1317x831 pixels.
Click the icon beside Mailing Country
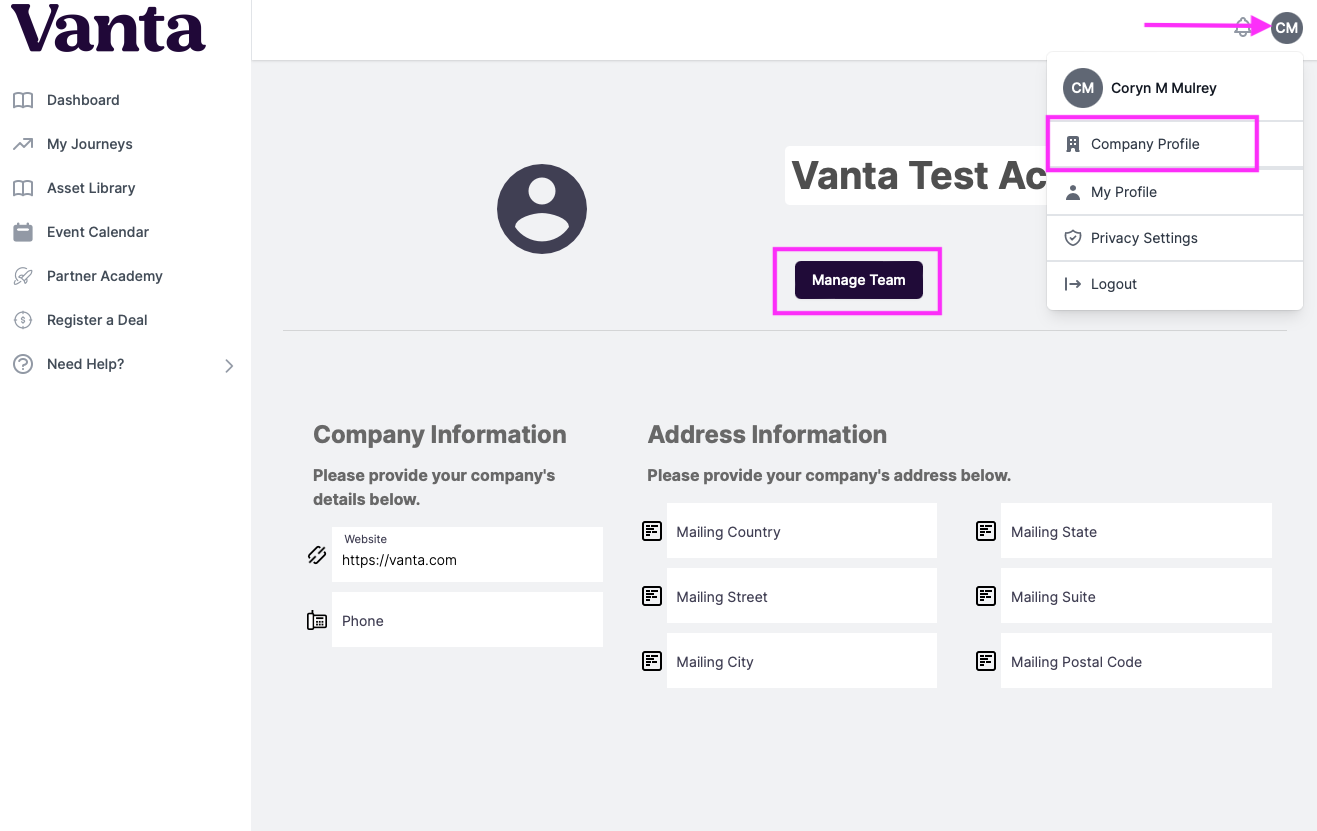pos(652,531)
